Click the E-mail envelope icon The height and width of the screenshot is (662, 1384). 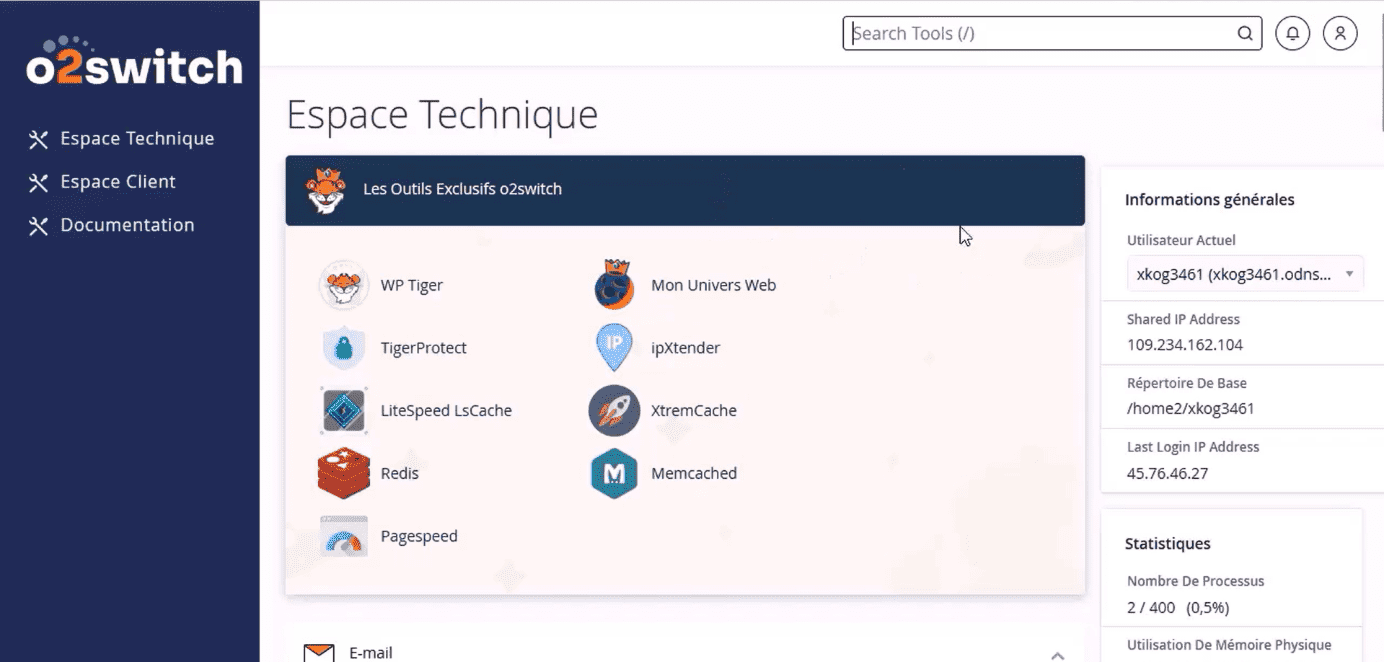pos(319,653)
